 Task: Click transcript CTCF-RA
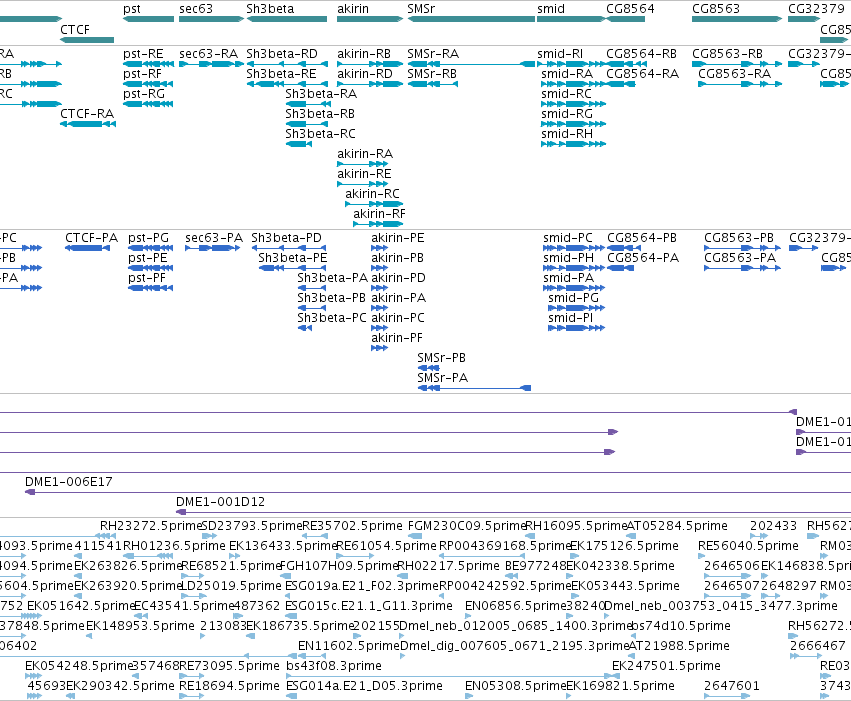[87, 114]
